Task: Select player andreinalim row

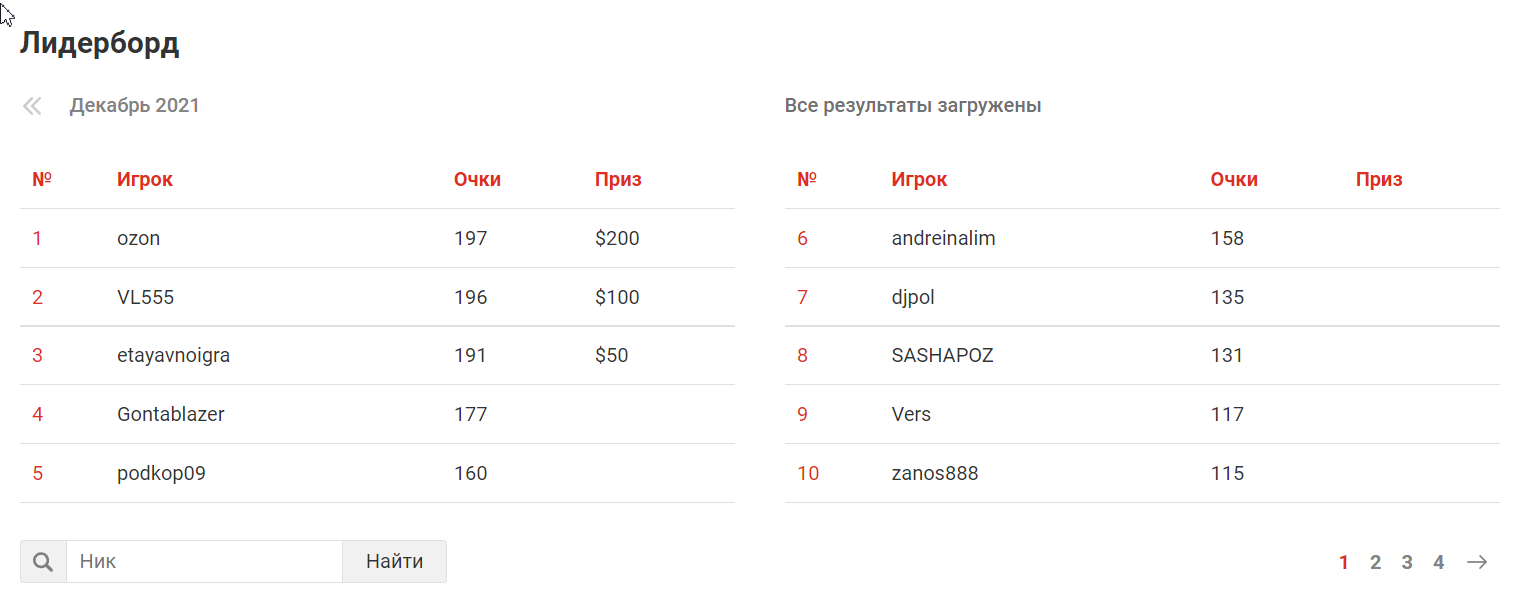Action: point(1142,238)
